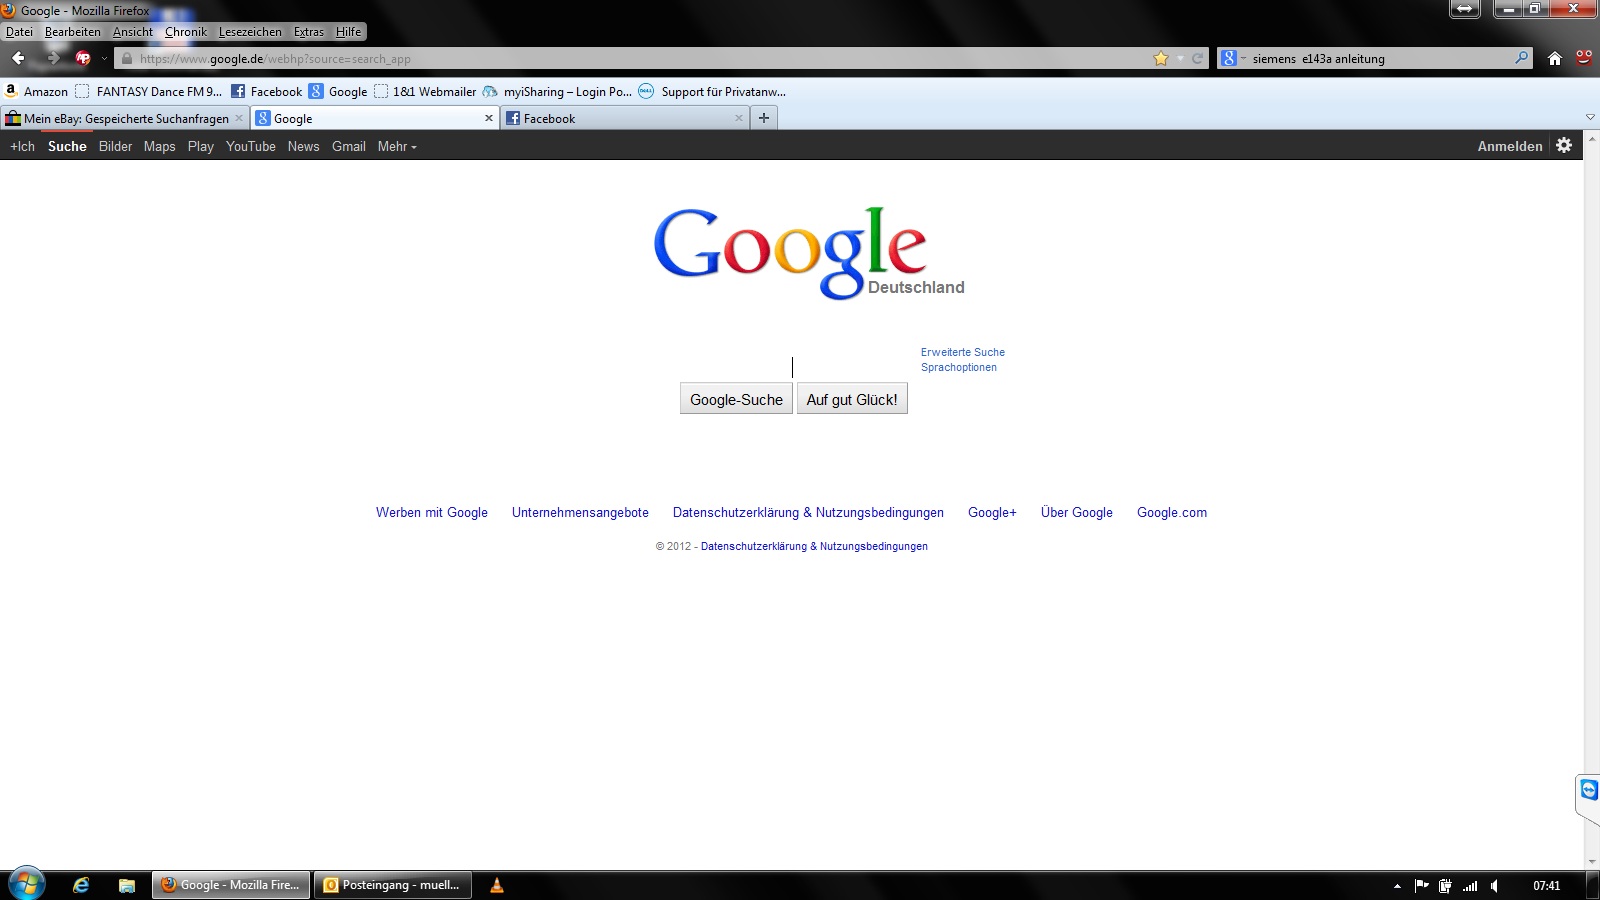Open Google settings gear icon

pyautogui.click(x=1564, y=145)
